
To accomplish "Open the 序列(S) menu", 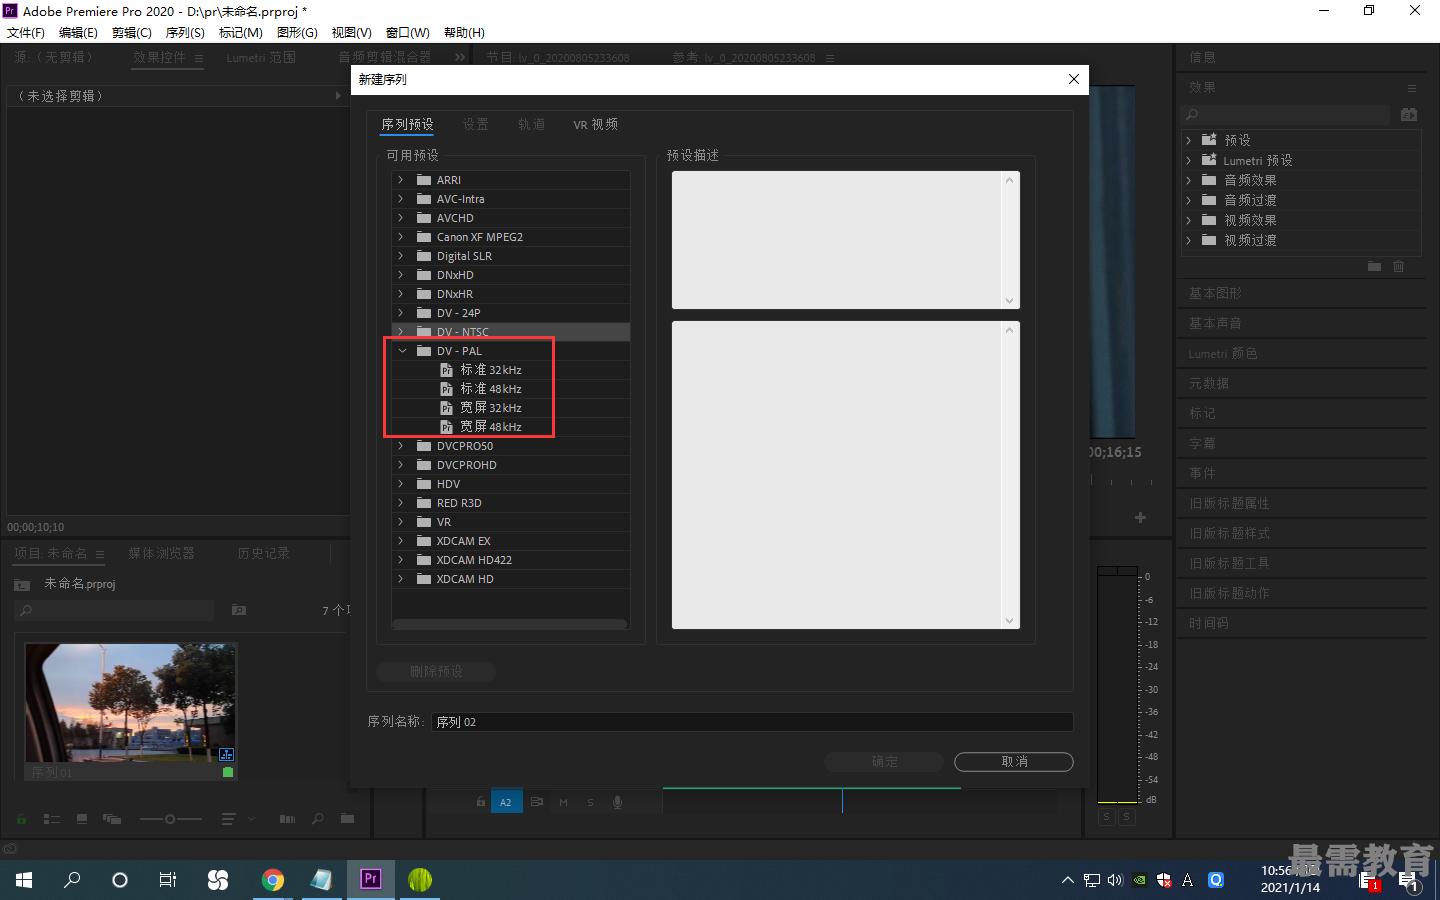I will pyautogui.click(x=185, y=33).
